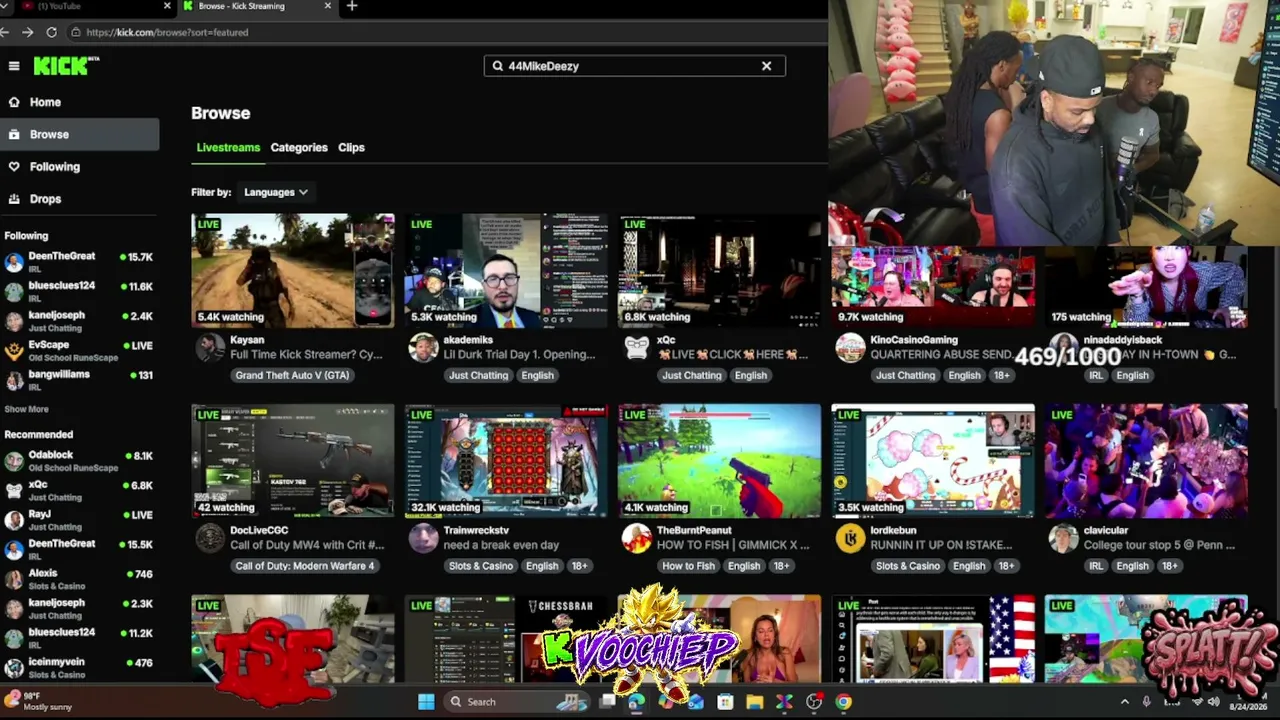Expand Show More under Following
This screenshot has height=720, width=1280.
pos(26,409)
